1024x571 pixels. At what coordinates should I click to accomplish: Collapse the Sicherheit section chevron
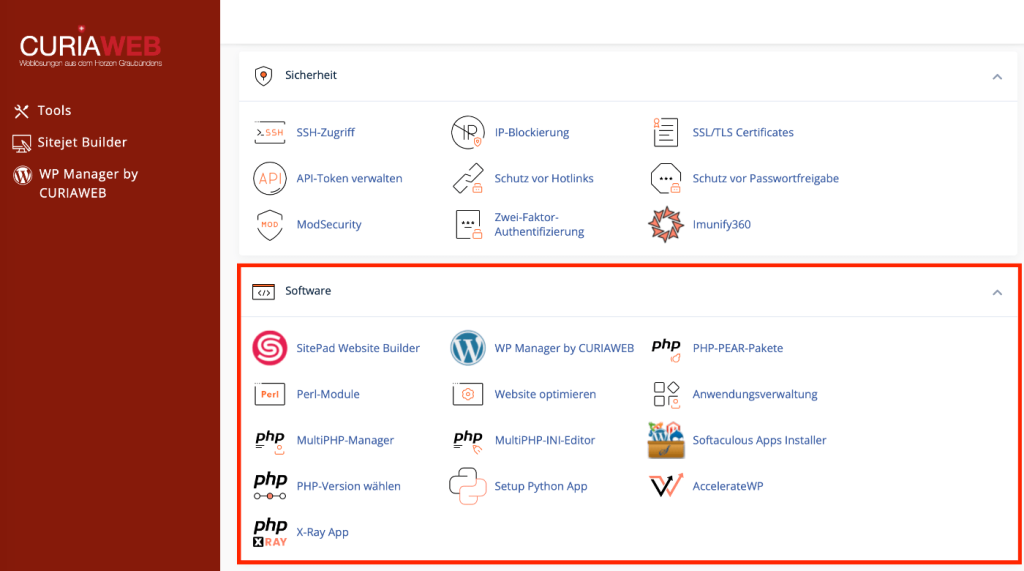[x=997, y=76]
